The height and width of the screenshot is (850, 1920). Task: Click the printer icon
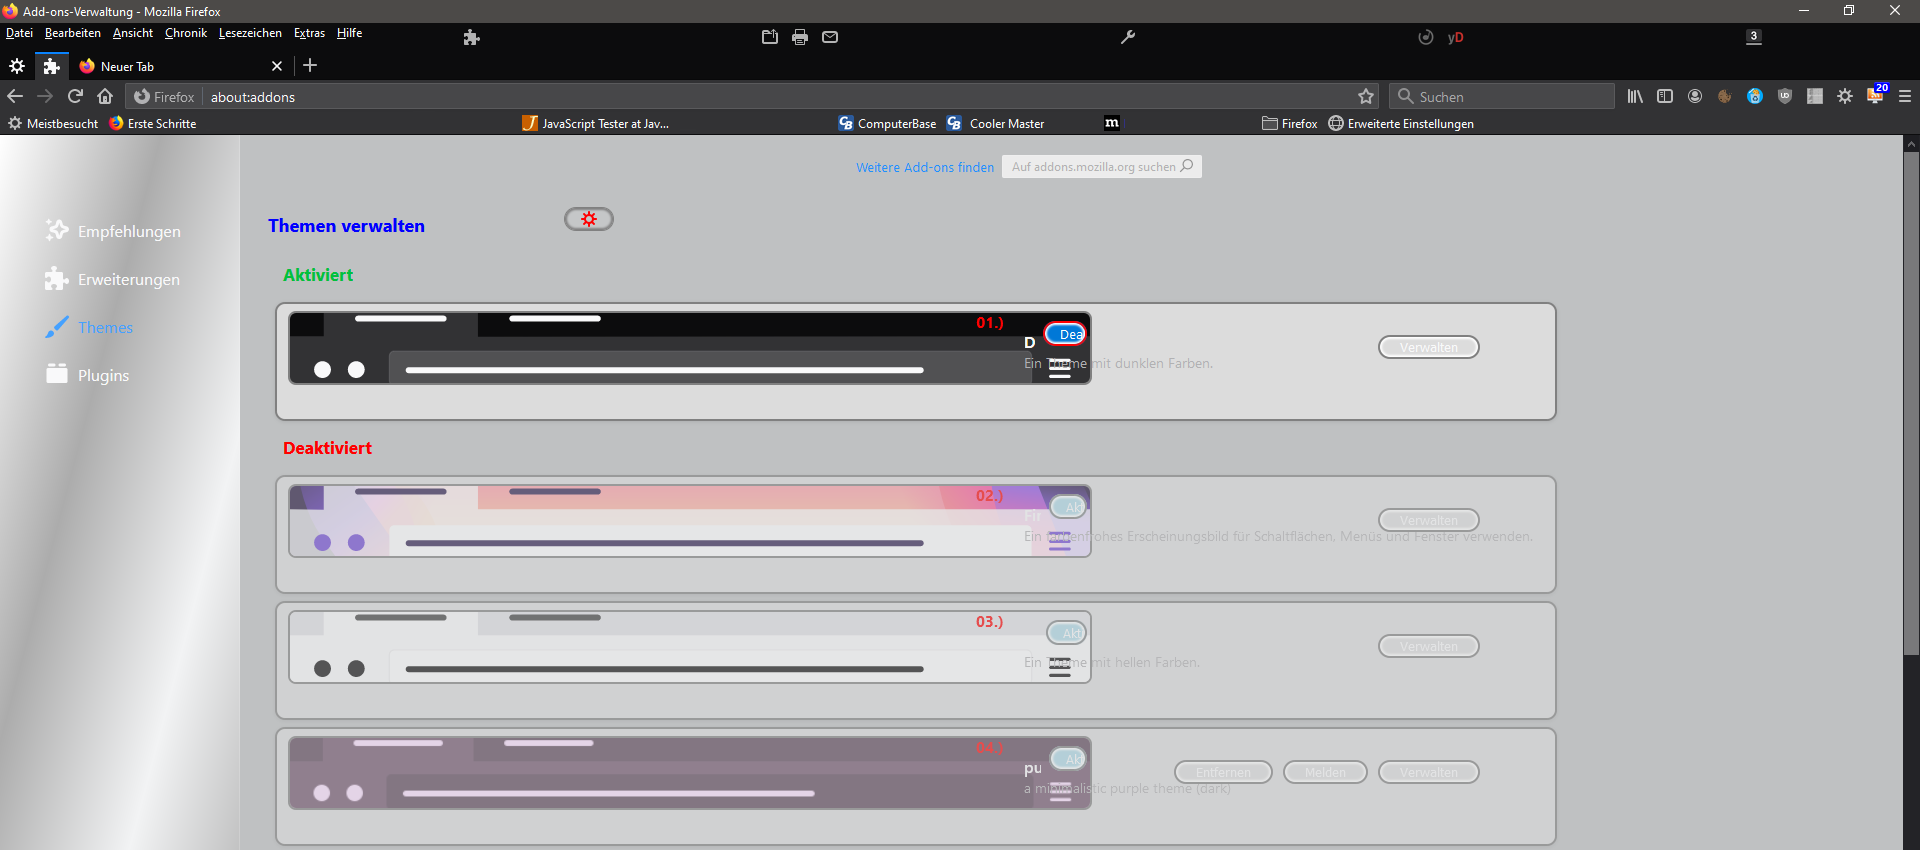[800, 37]
